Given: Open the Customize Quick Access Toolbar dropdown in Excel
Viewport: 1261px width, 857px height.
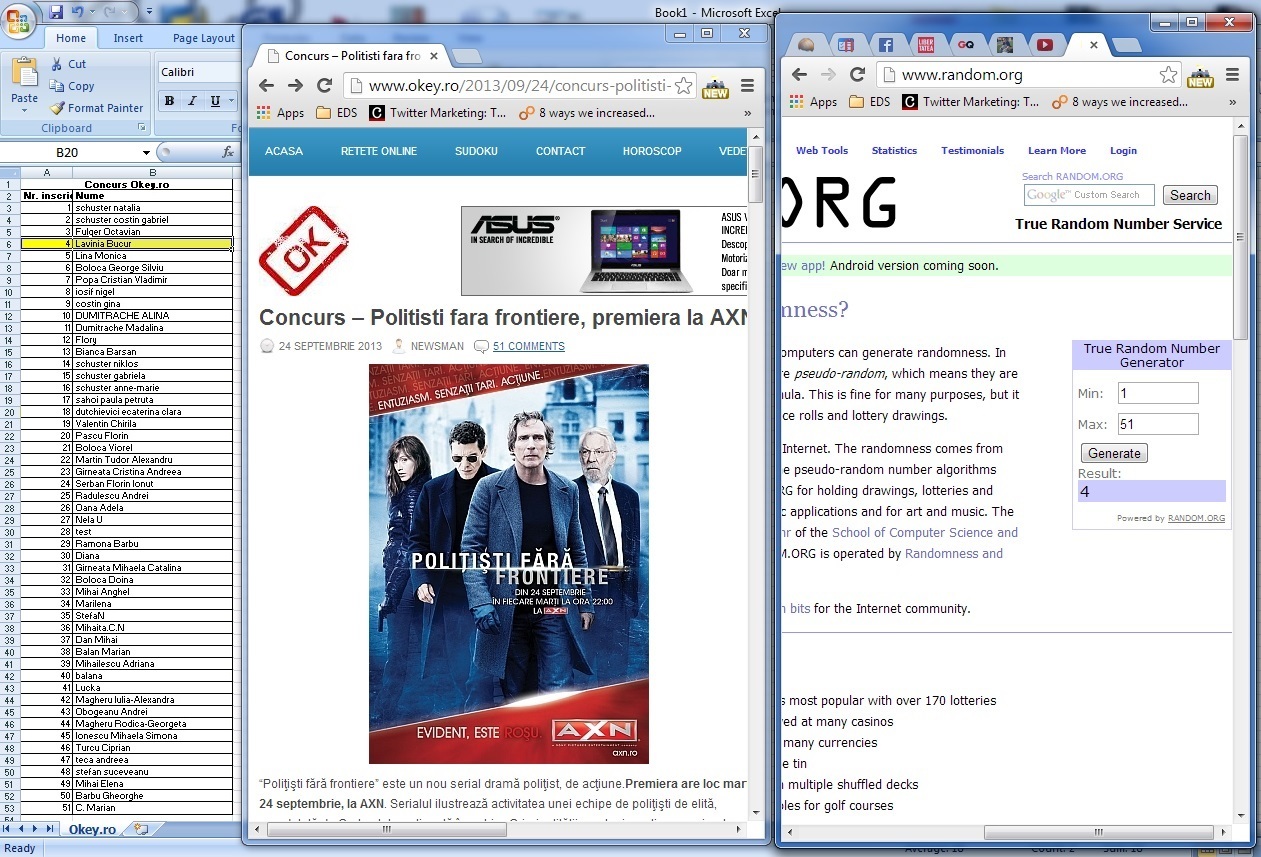Looking at the screenshot, I should tap(149, 13).
